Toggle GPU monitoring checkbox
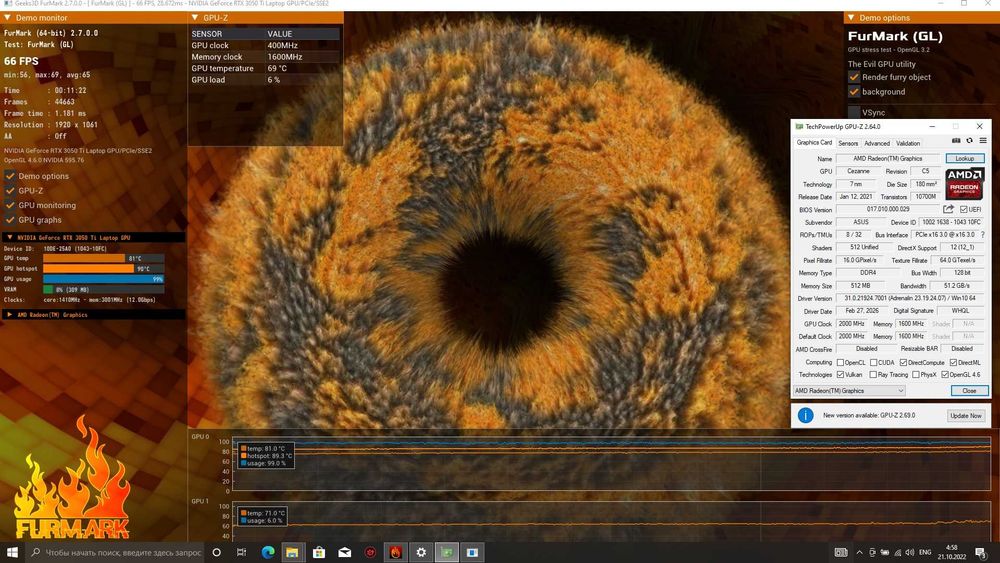The height and width of the screenshot is (563, 1000). 10,205
